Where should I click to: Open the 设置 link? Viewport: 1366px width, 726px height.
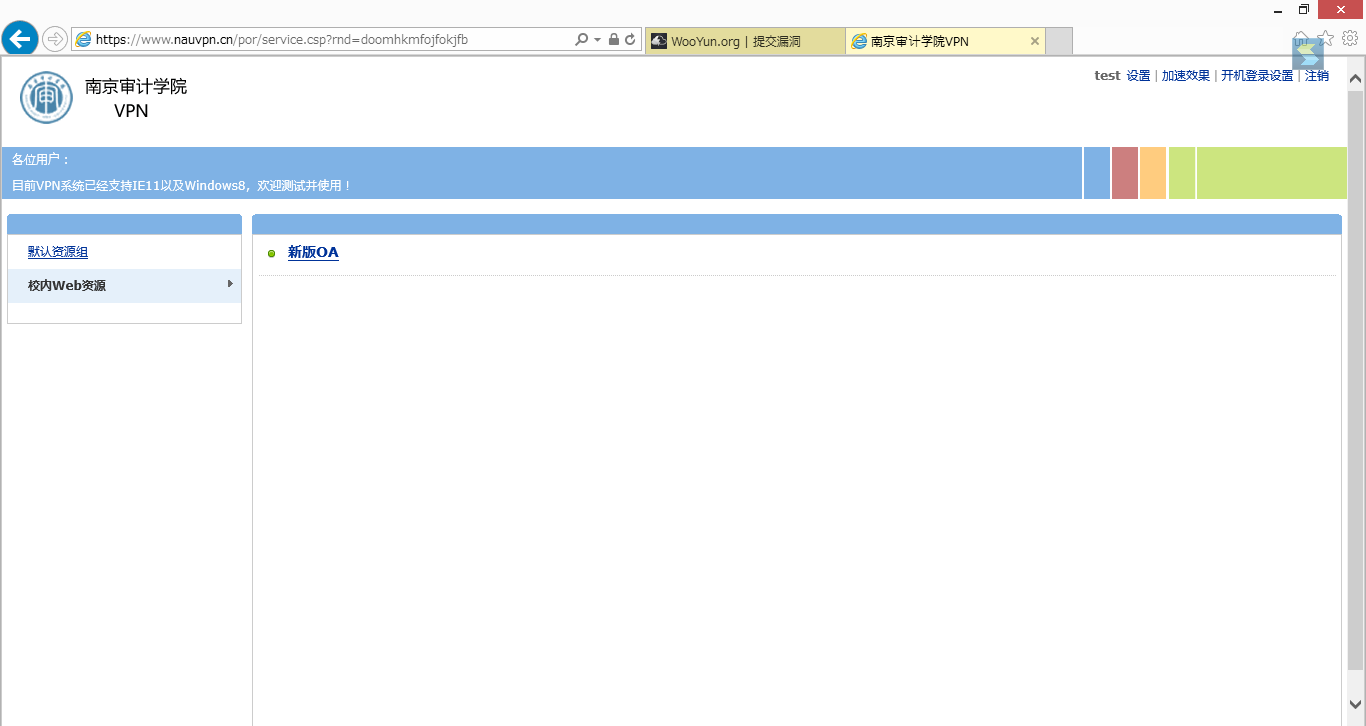(1138, 76)
